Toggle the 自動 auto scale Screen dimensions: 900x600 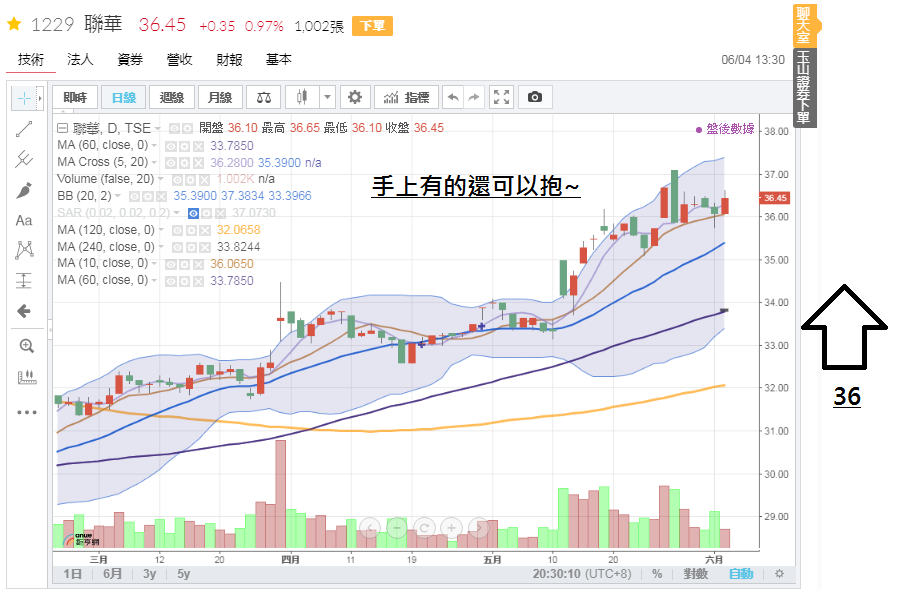click(740, 574)
